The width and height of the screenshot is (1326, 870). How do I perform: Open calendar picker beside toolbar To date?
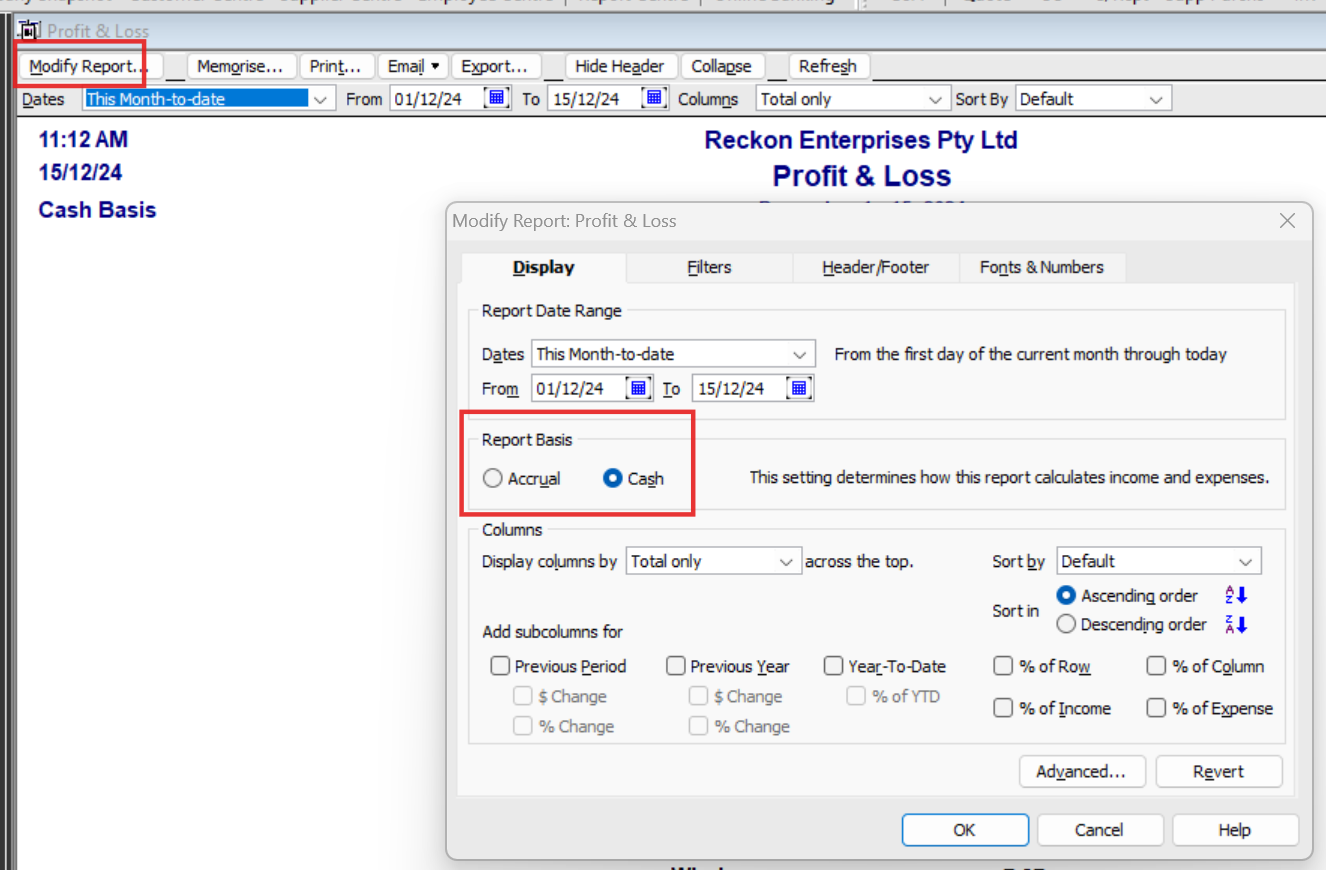(x=654, y=98)
